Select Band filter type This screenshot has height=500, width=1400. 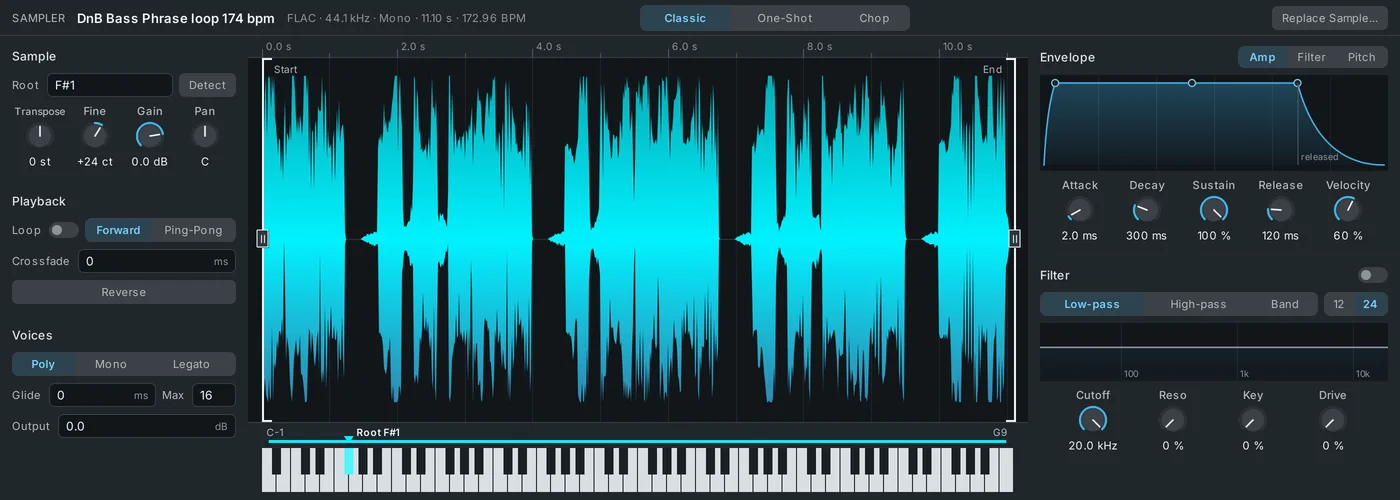pos(1285,304)
